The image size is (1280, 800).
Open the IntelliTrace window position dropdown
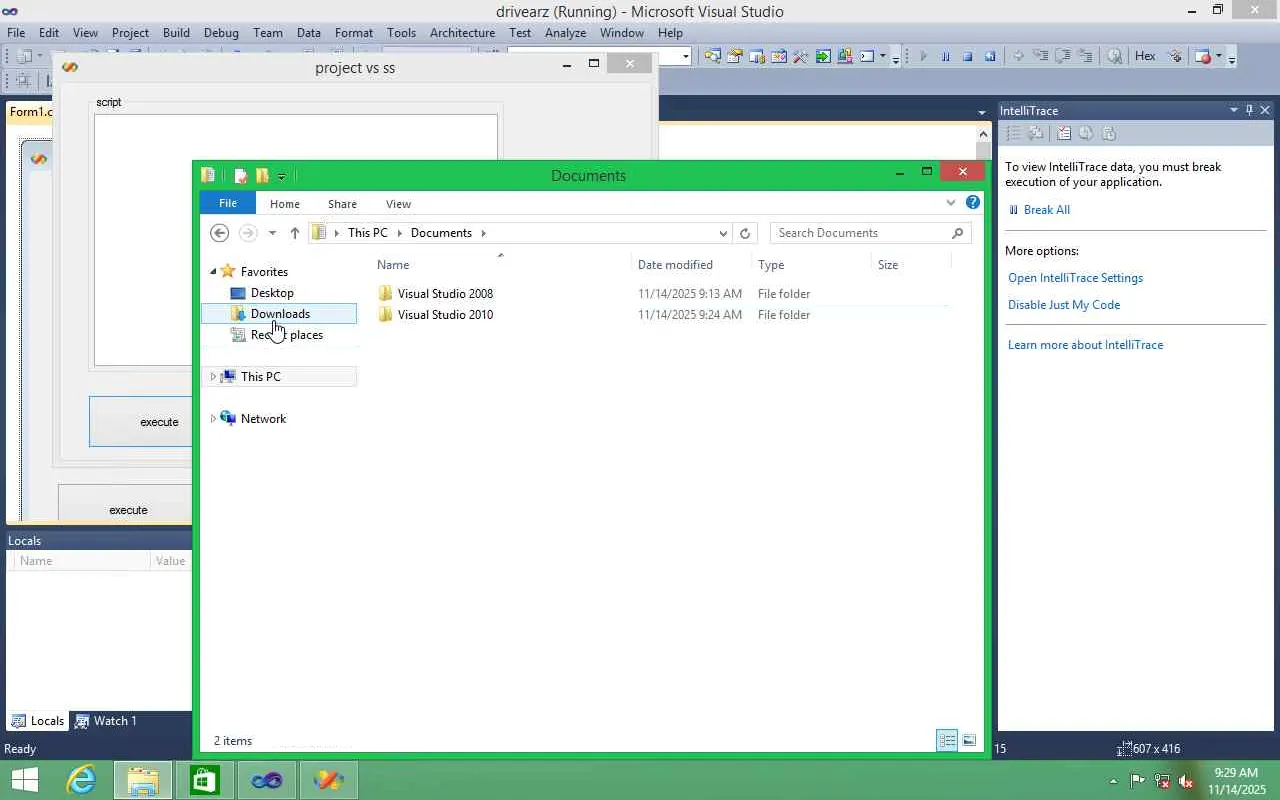click(x=1234, y=110)
